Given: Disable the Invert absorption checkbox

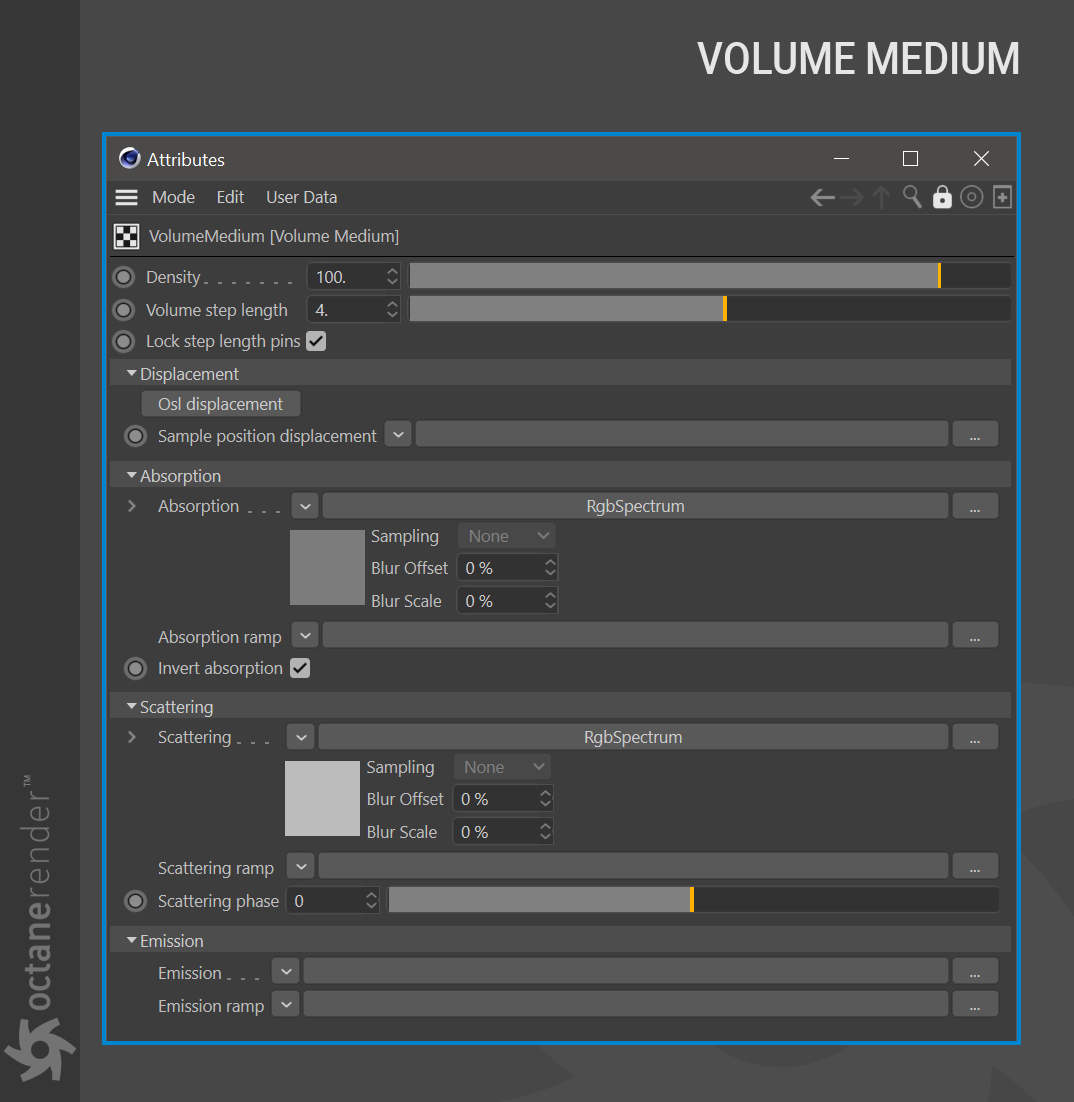Looking at the screenshot, I should click(300, 668).
